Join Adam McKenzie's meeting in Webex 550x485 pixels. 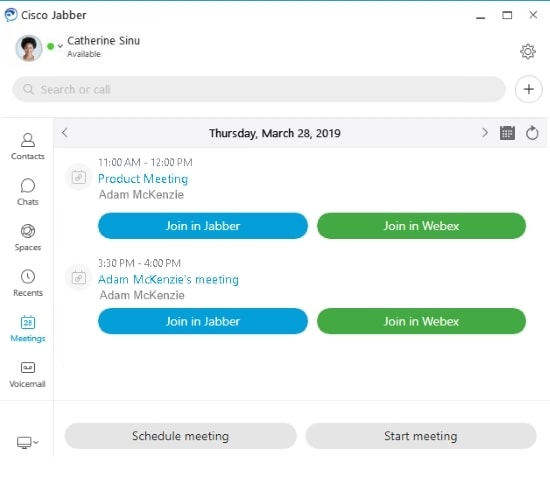pos(421,321)
